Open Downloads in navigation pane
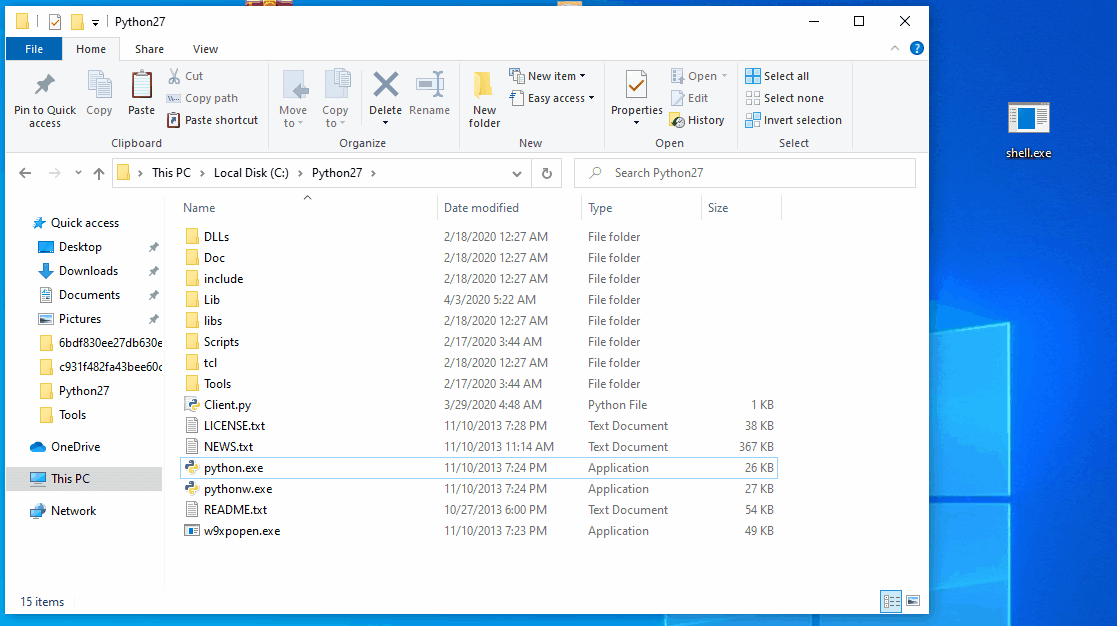Viewport: 1117px width, 626px height. (88, 271)
